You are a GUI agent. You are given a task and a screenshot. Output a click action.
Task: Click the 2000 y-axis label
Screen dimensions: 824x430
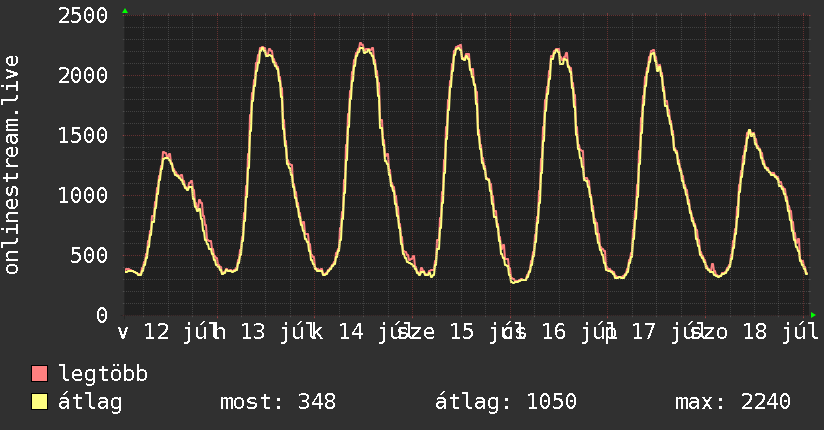coord(83,76)
